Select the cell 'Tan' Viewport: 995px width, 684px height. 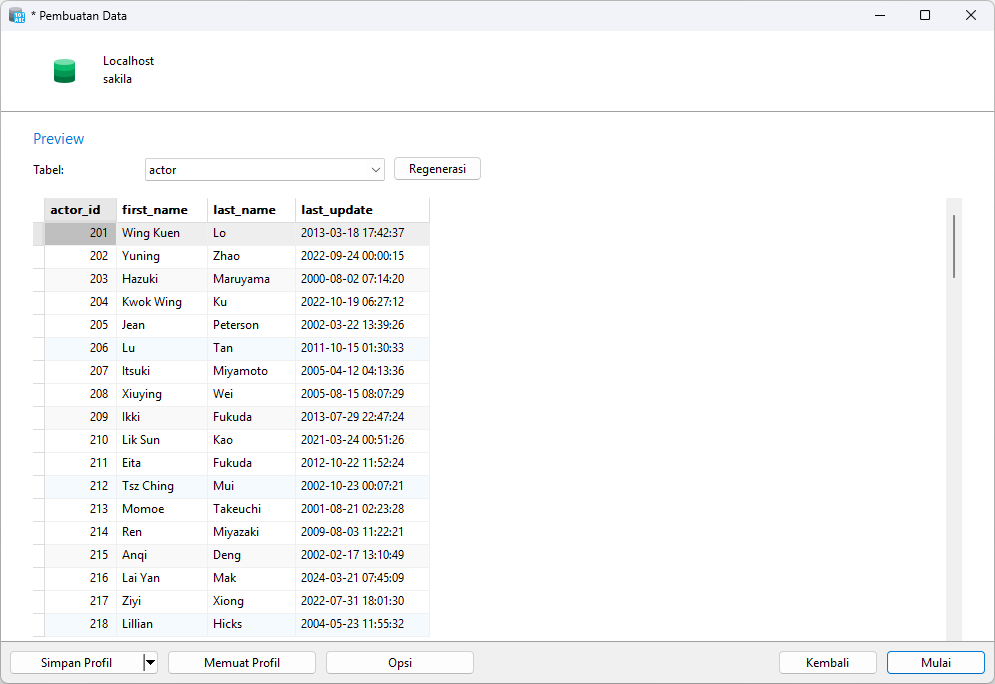(x=251, y=348)
